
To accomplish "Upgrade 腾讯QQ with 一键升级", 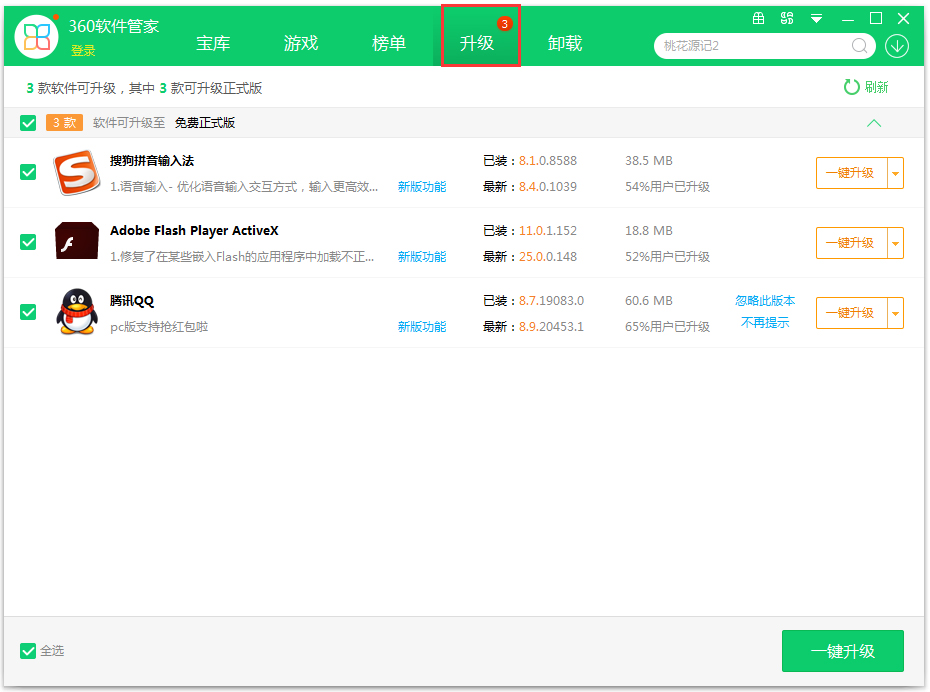I will click(x=852, y=313).
